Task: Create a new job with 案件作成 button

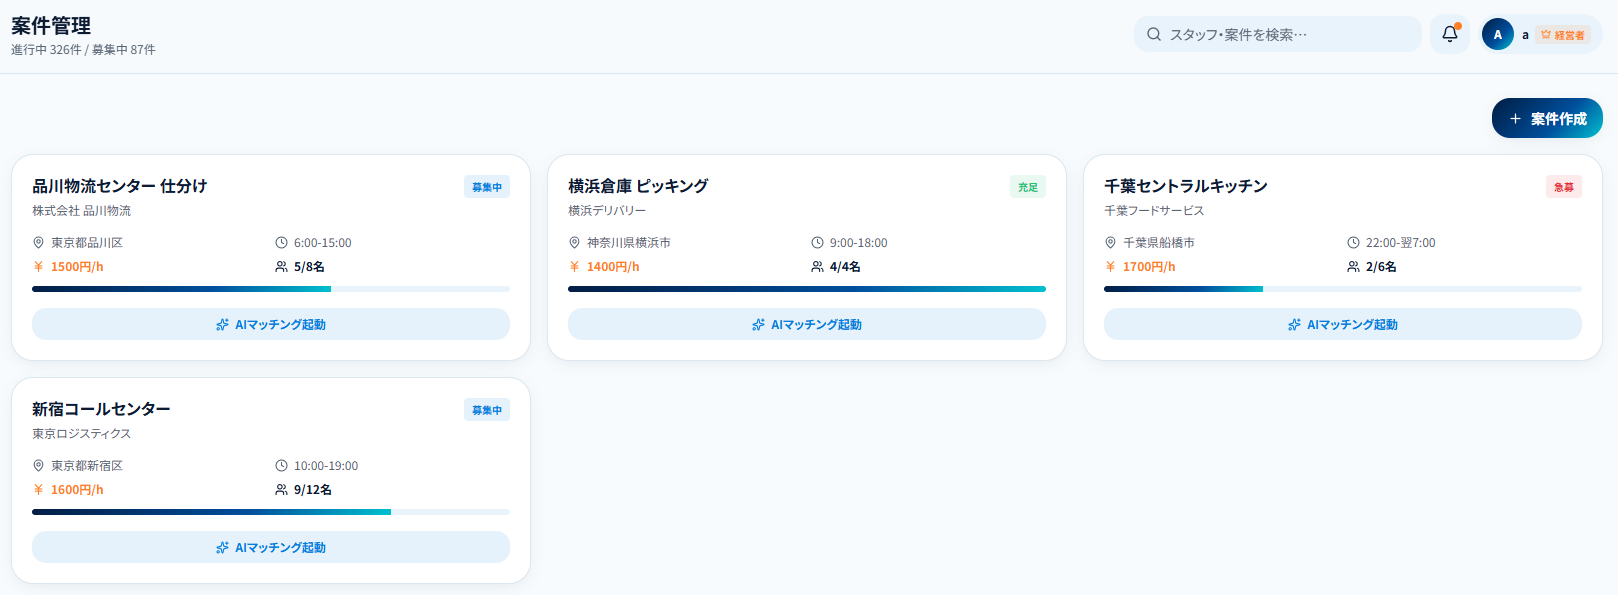Action: tap(1547, 118)
